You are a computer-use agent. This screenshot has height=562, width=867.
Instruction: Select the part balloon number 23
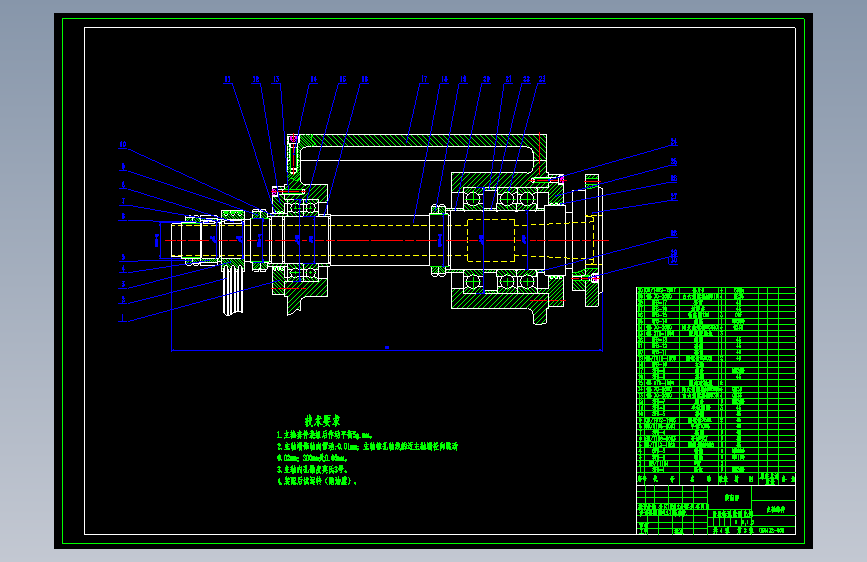542,79
